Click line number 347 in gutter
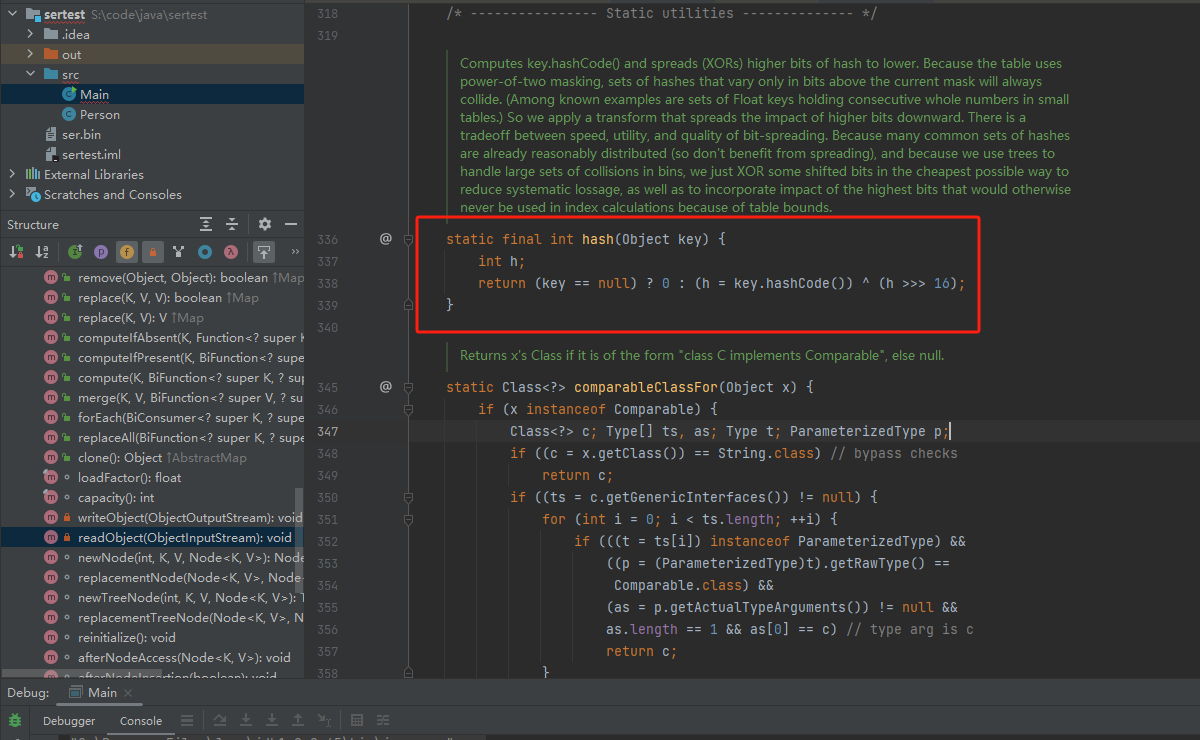This screenshot has height=740, width=1200. click(327, 431)
